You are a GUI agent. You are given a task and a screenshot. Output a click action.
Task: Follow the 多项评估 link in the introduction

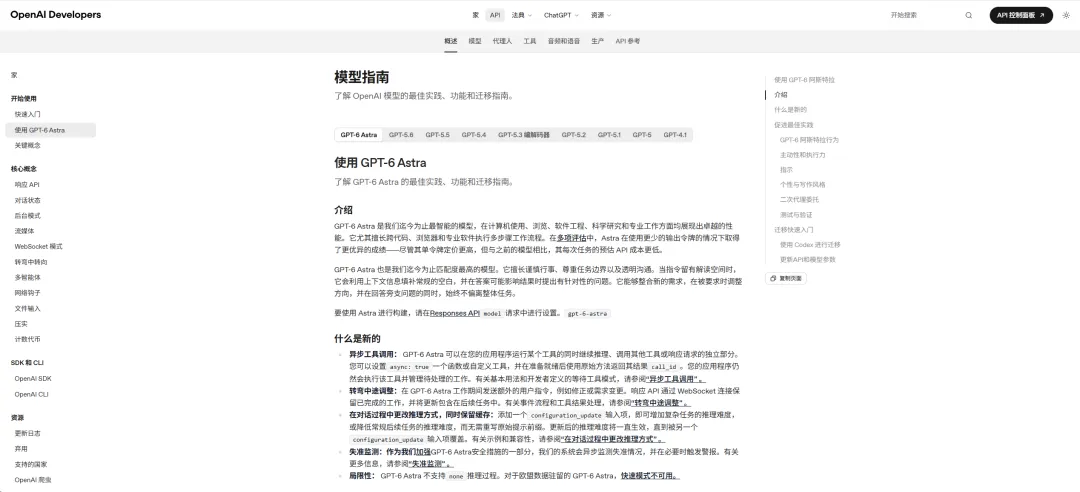[x=570, y=238]
